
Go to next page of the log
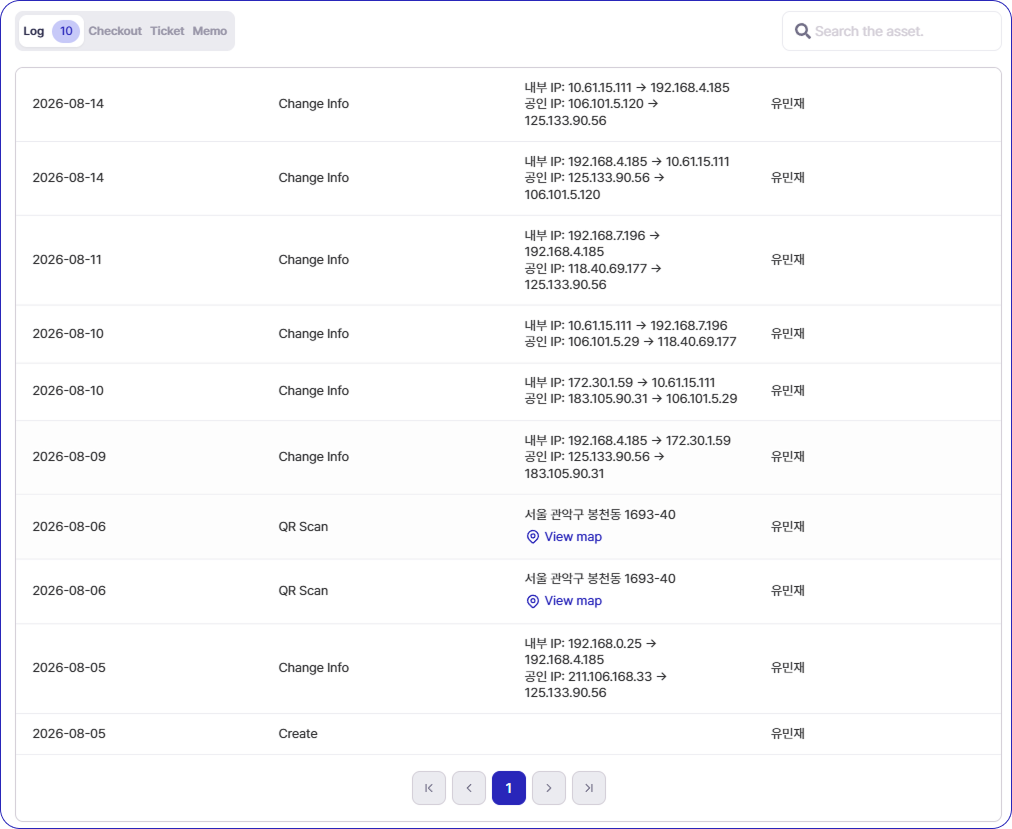(549, 788)
